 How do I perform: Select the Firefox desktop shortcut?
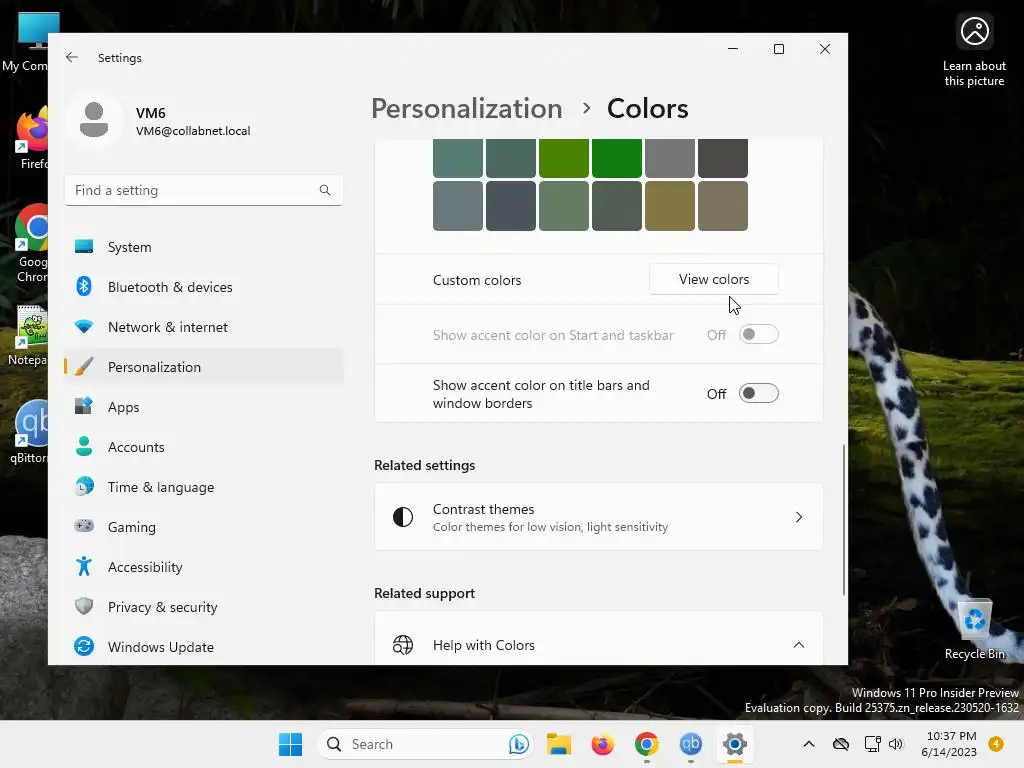[33, 138]
